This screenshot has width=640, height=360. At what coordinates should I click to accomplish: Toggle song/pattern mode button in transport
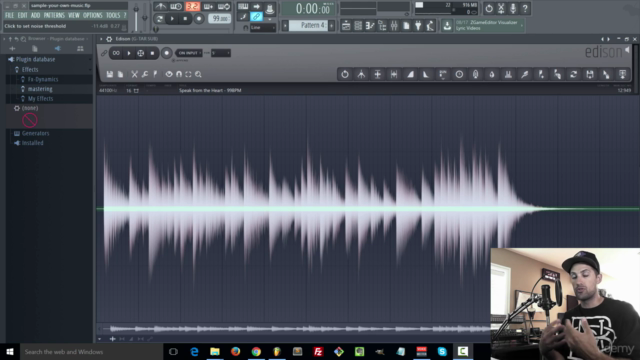(x=160, y=19)
